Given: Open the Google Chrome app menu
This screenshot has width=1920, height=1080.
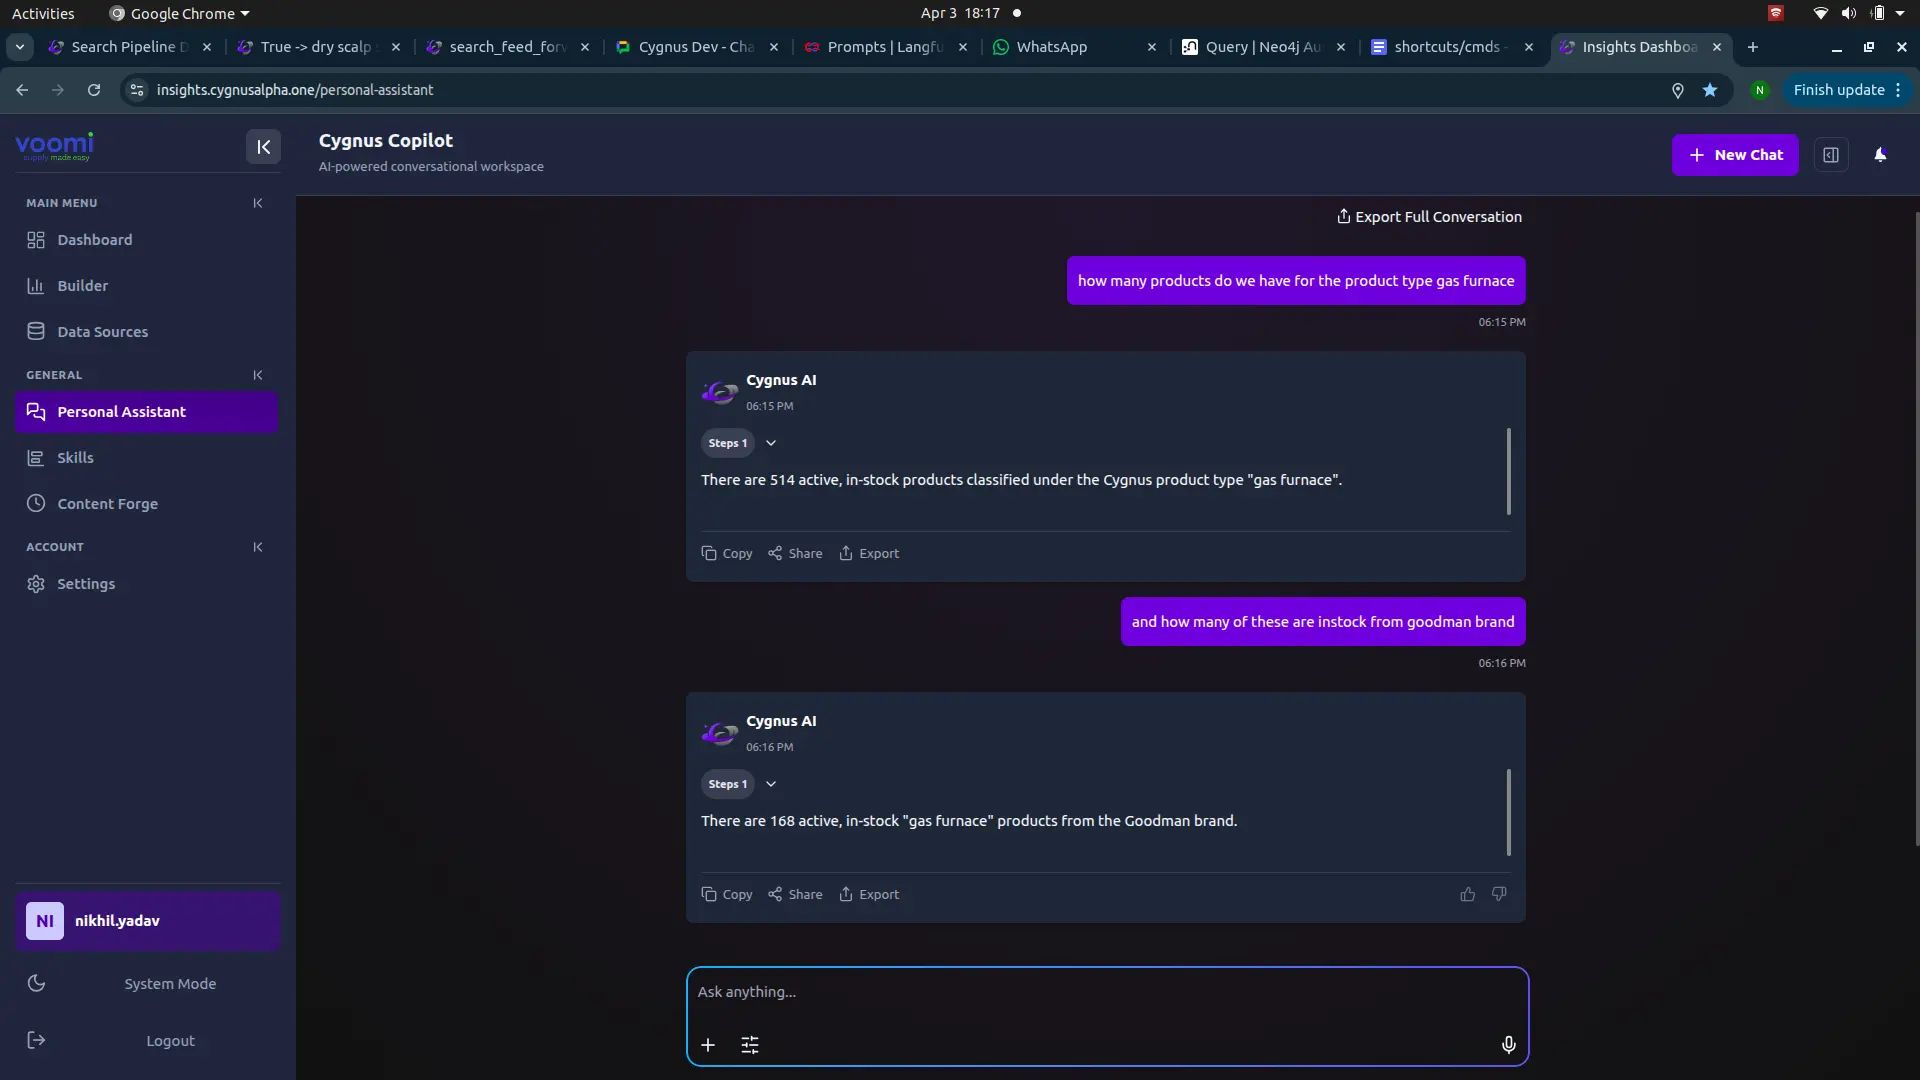Looking at the screenshot, I should [x=179, y=13].
